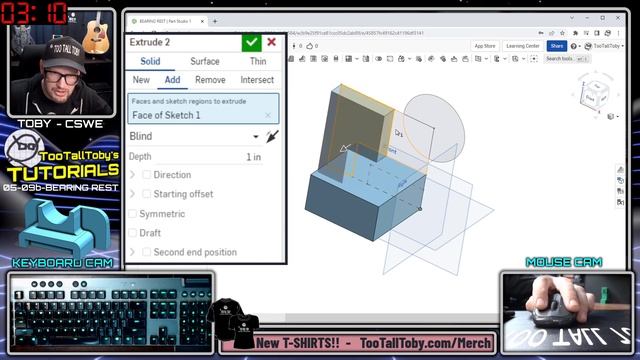The height and width of the screenshot is (360, 640).
Task: Accept Extrude 2 with green checkmark
Action: [251, 42]
